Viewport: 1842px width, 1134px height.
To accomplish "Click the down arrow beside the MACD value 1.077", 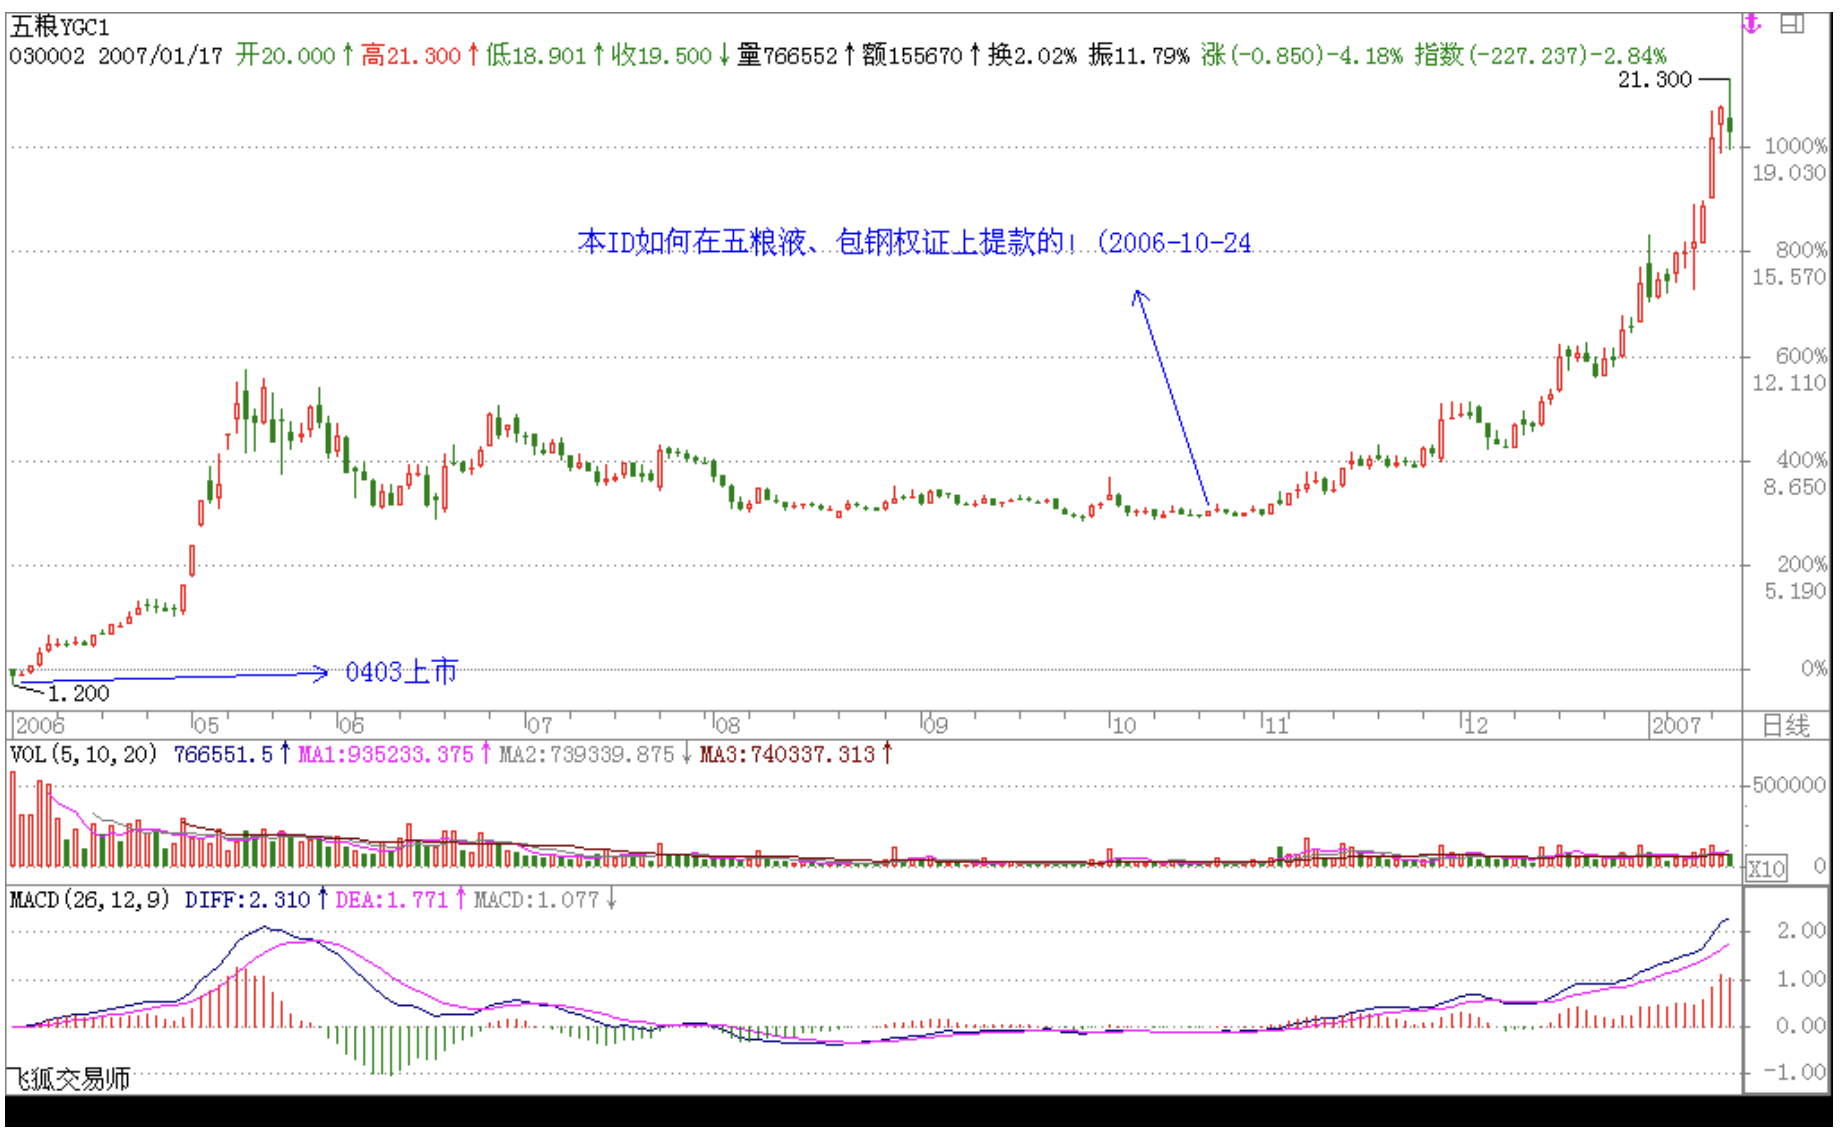I will [x=611, y=900].
